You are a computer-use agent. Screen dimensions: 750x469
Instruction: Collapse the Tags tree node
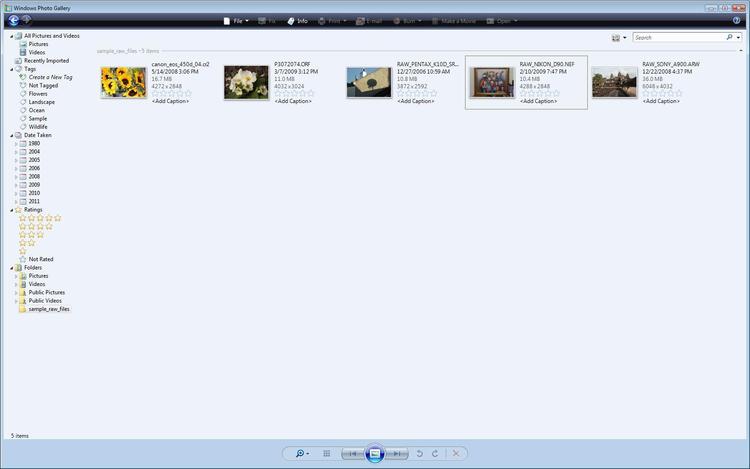[11, 69]
